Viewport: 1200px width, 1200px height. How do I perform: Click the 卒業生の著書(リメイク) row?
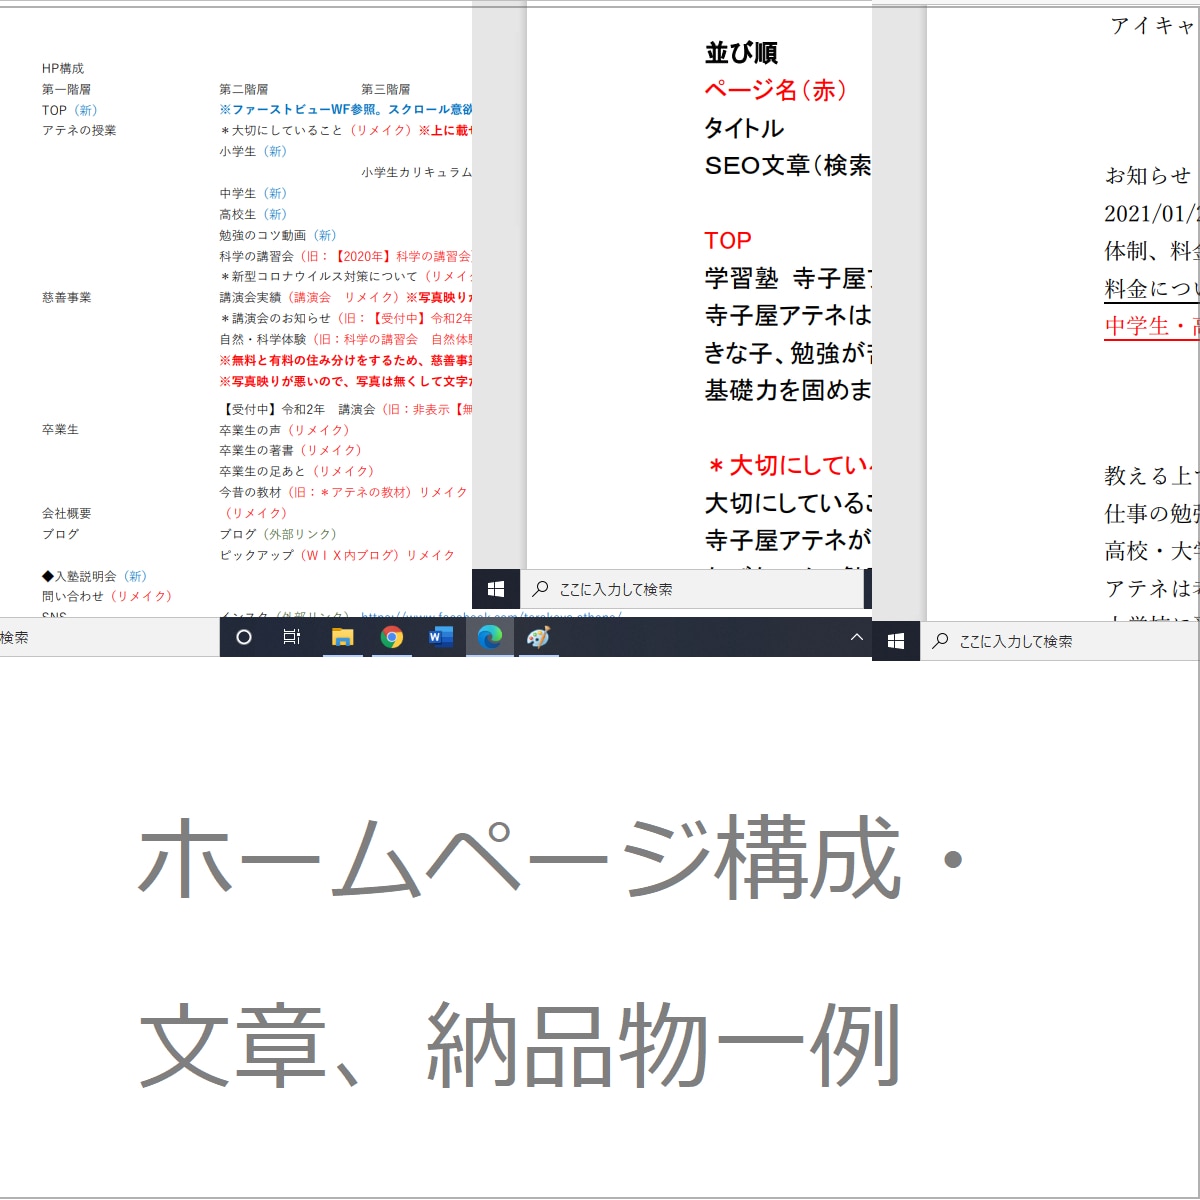click(291, 450)
